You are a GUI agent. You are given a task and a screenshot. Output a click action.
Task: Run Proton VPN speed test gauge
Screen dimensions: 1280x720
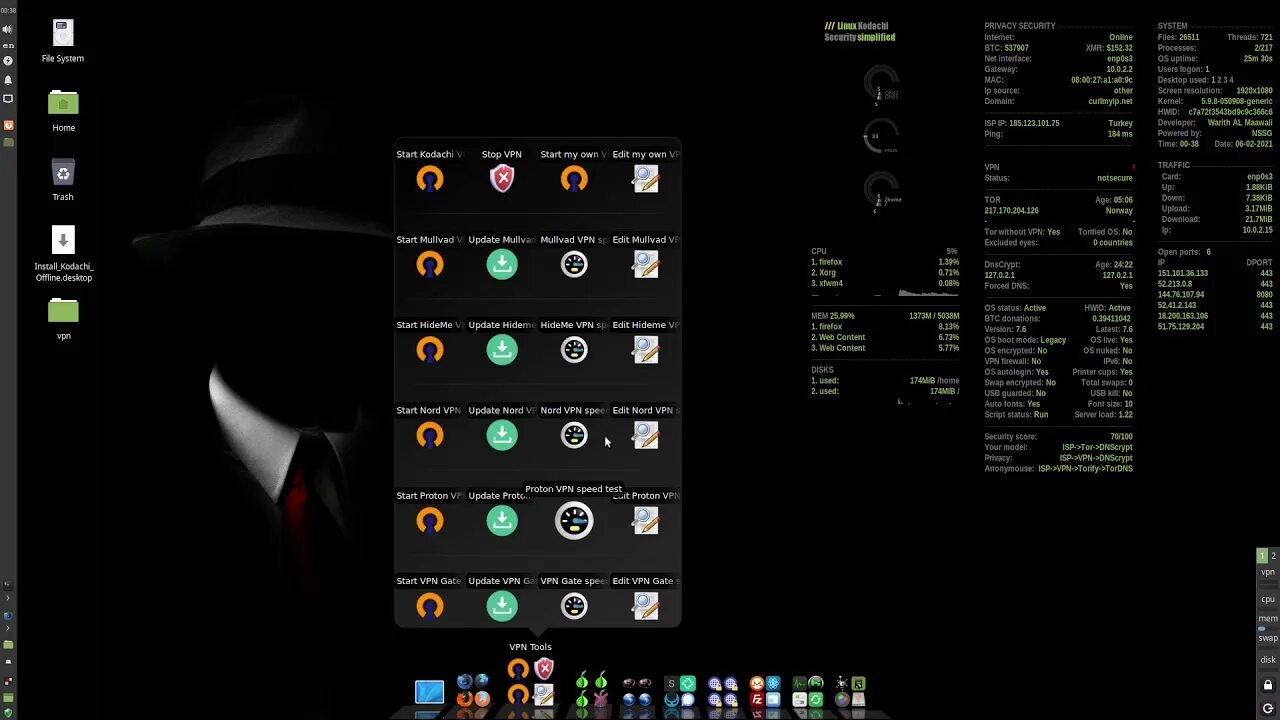574,520
